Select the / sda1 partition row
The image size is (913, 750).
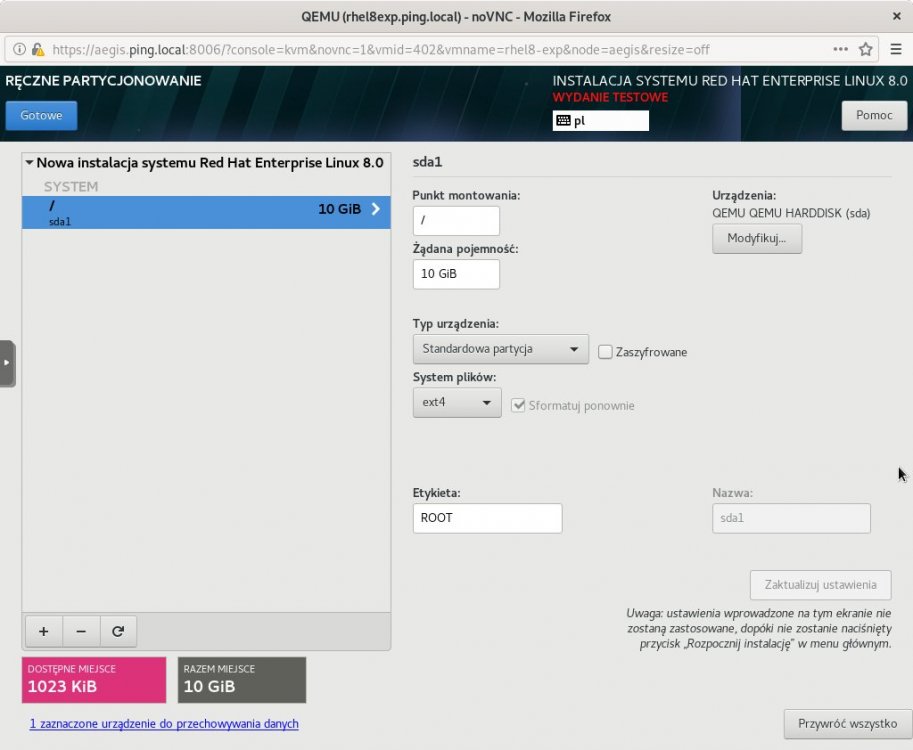pos(206,212)
